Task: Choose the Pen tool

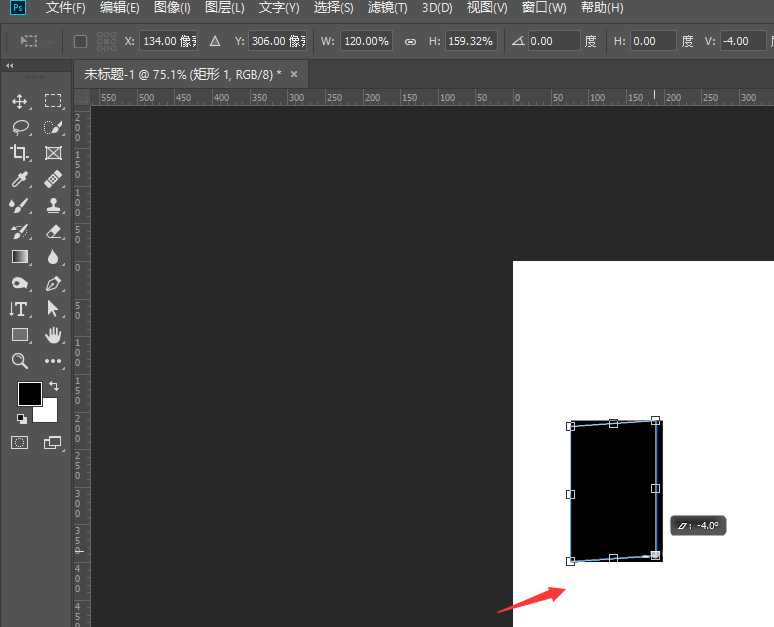Action: pos(53,283)
